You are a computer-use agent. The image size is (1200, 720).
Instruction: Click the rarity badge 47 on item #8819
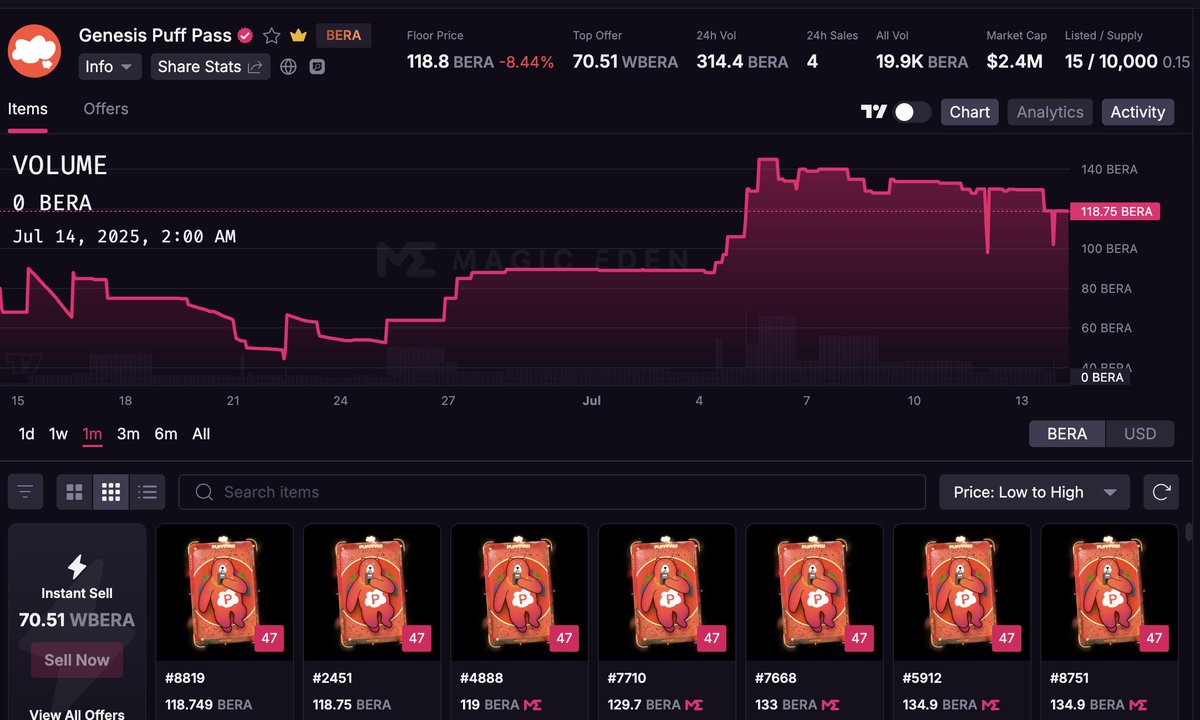coord(269,638)
